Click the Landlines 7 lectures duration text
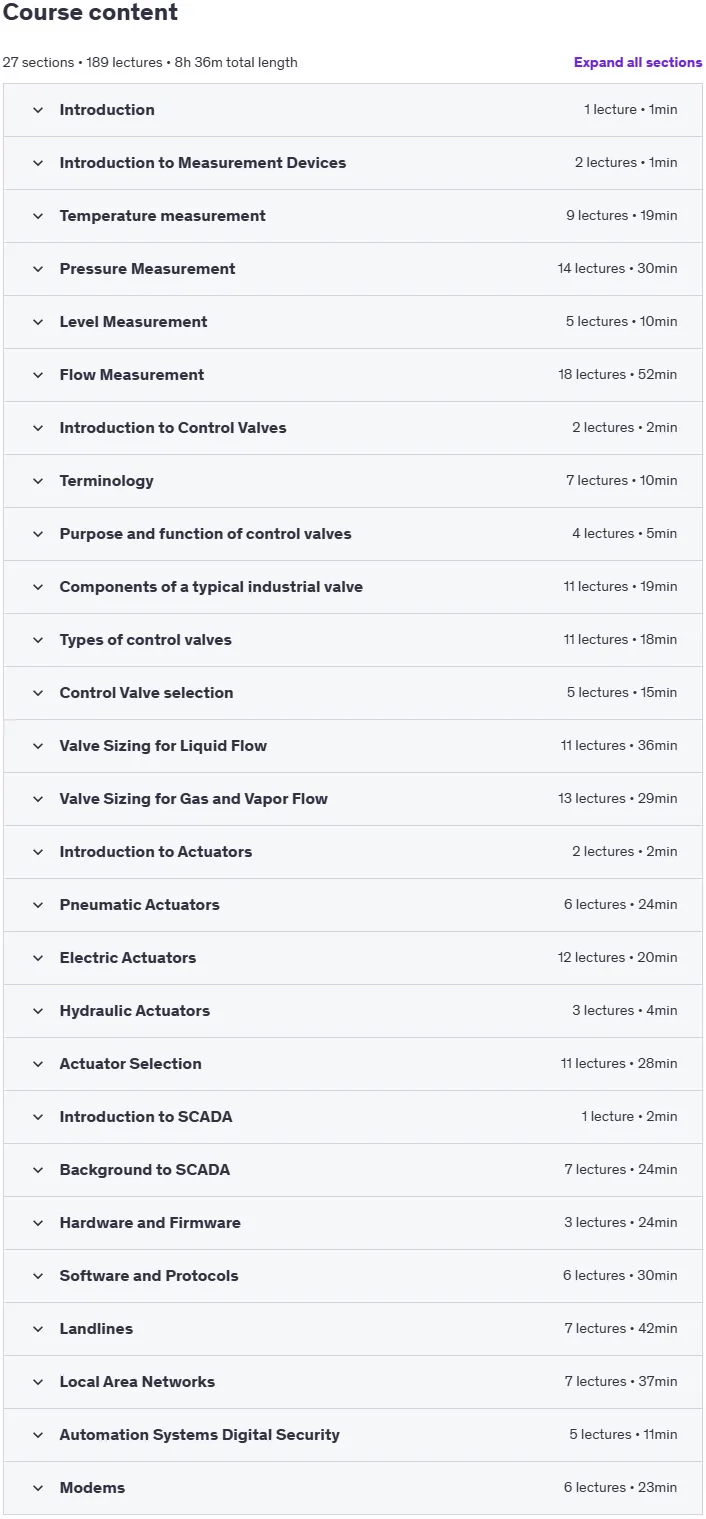This screenshot has height=1519, width=706. tap(621, 1329)
